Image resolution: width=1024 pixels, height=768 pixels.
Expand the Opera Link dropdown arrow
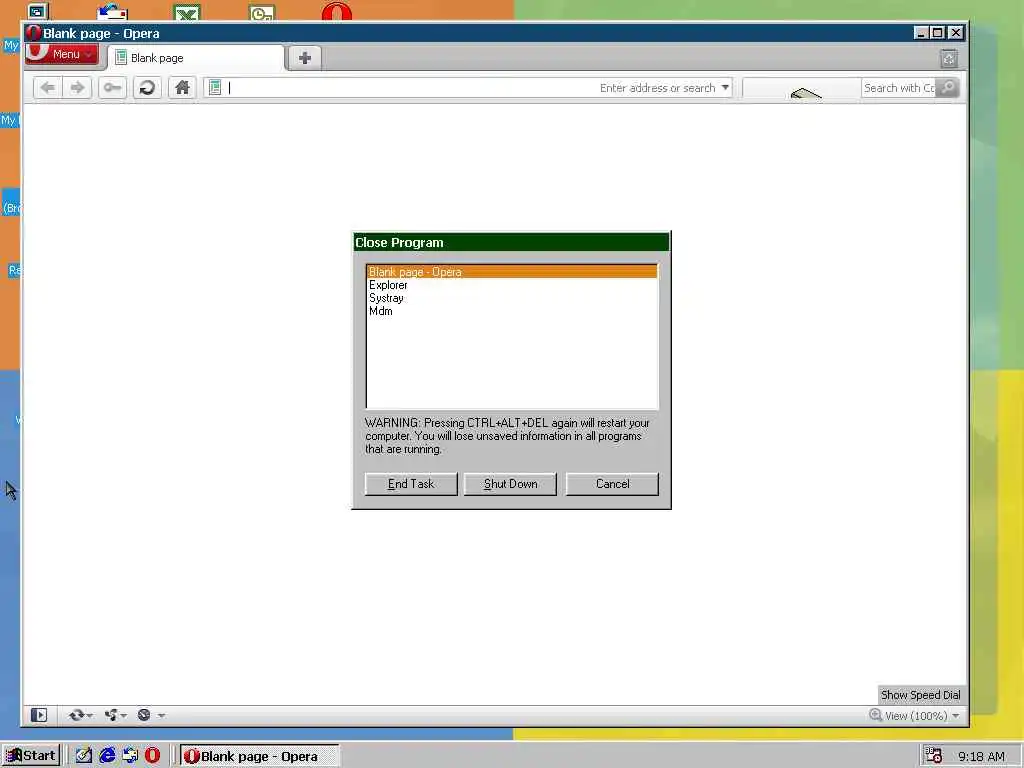tap(89, 716)
